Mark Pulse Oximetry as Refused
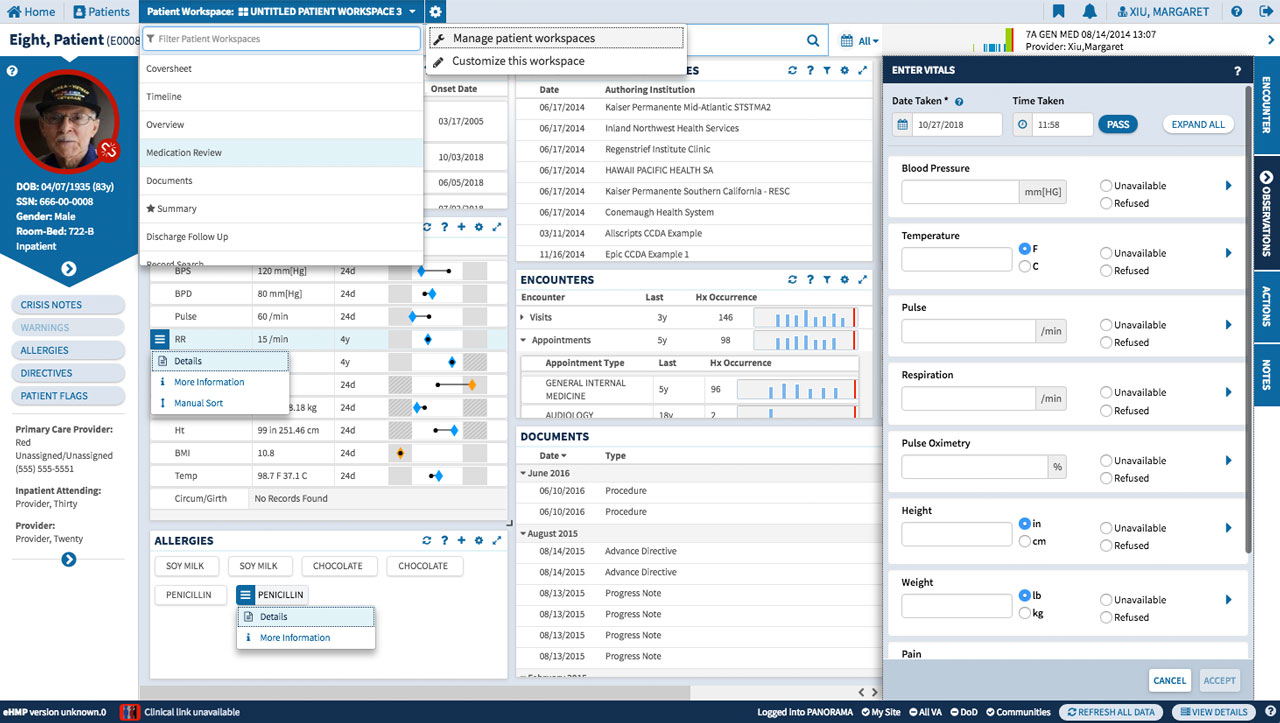 click(x=1107, y=478)
